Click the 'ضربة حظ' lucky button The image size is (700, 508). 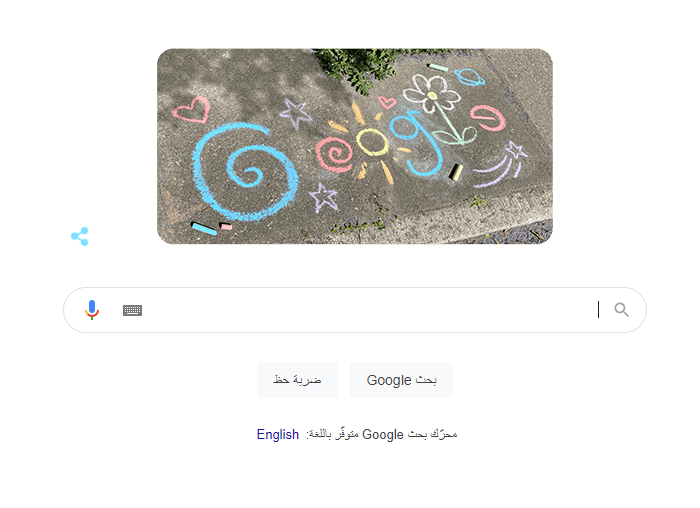click(297, 380)
